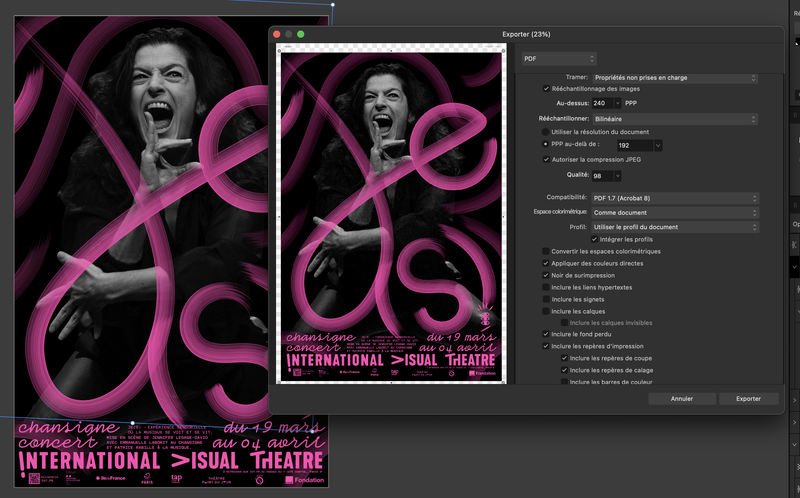Click the Qualité value field
This screenshot has width=800, height=498.
pyautogui.click(x=600, y=176)
